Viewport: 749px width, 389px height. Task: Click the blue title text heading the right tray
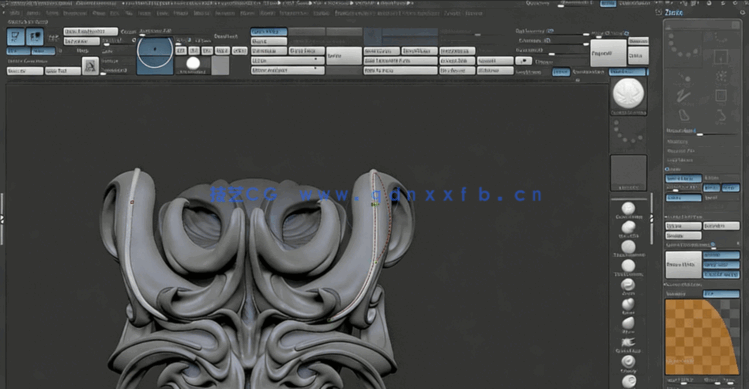(x=674, y=12)
